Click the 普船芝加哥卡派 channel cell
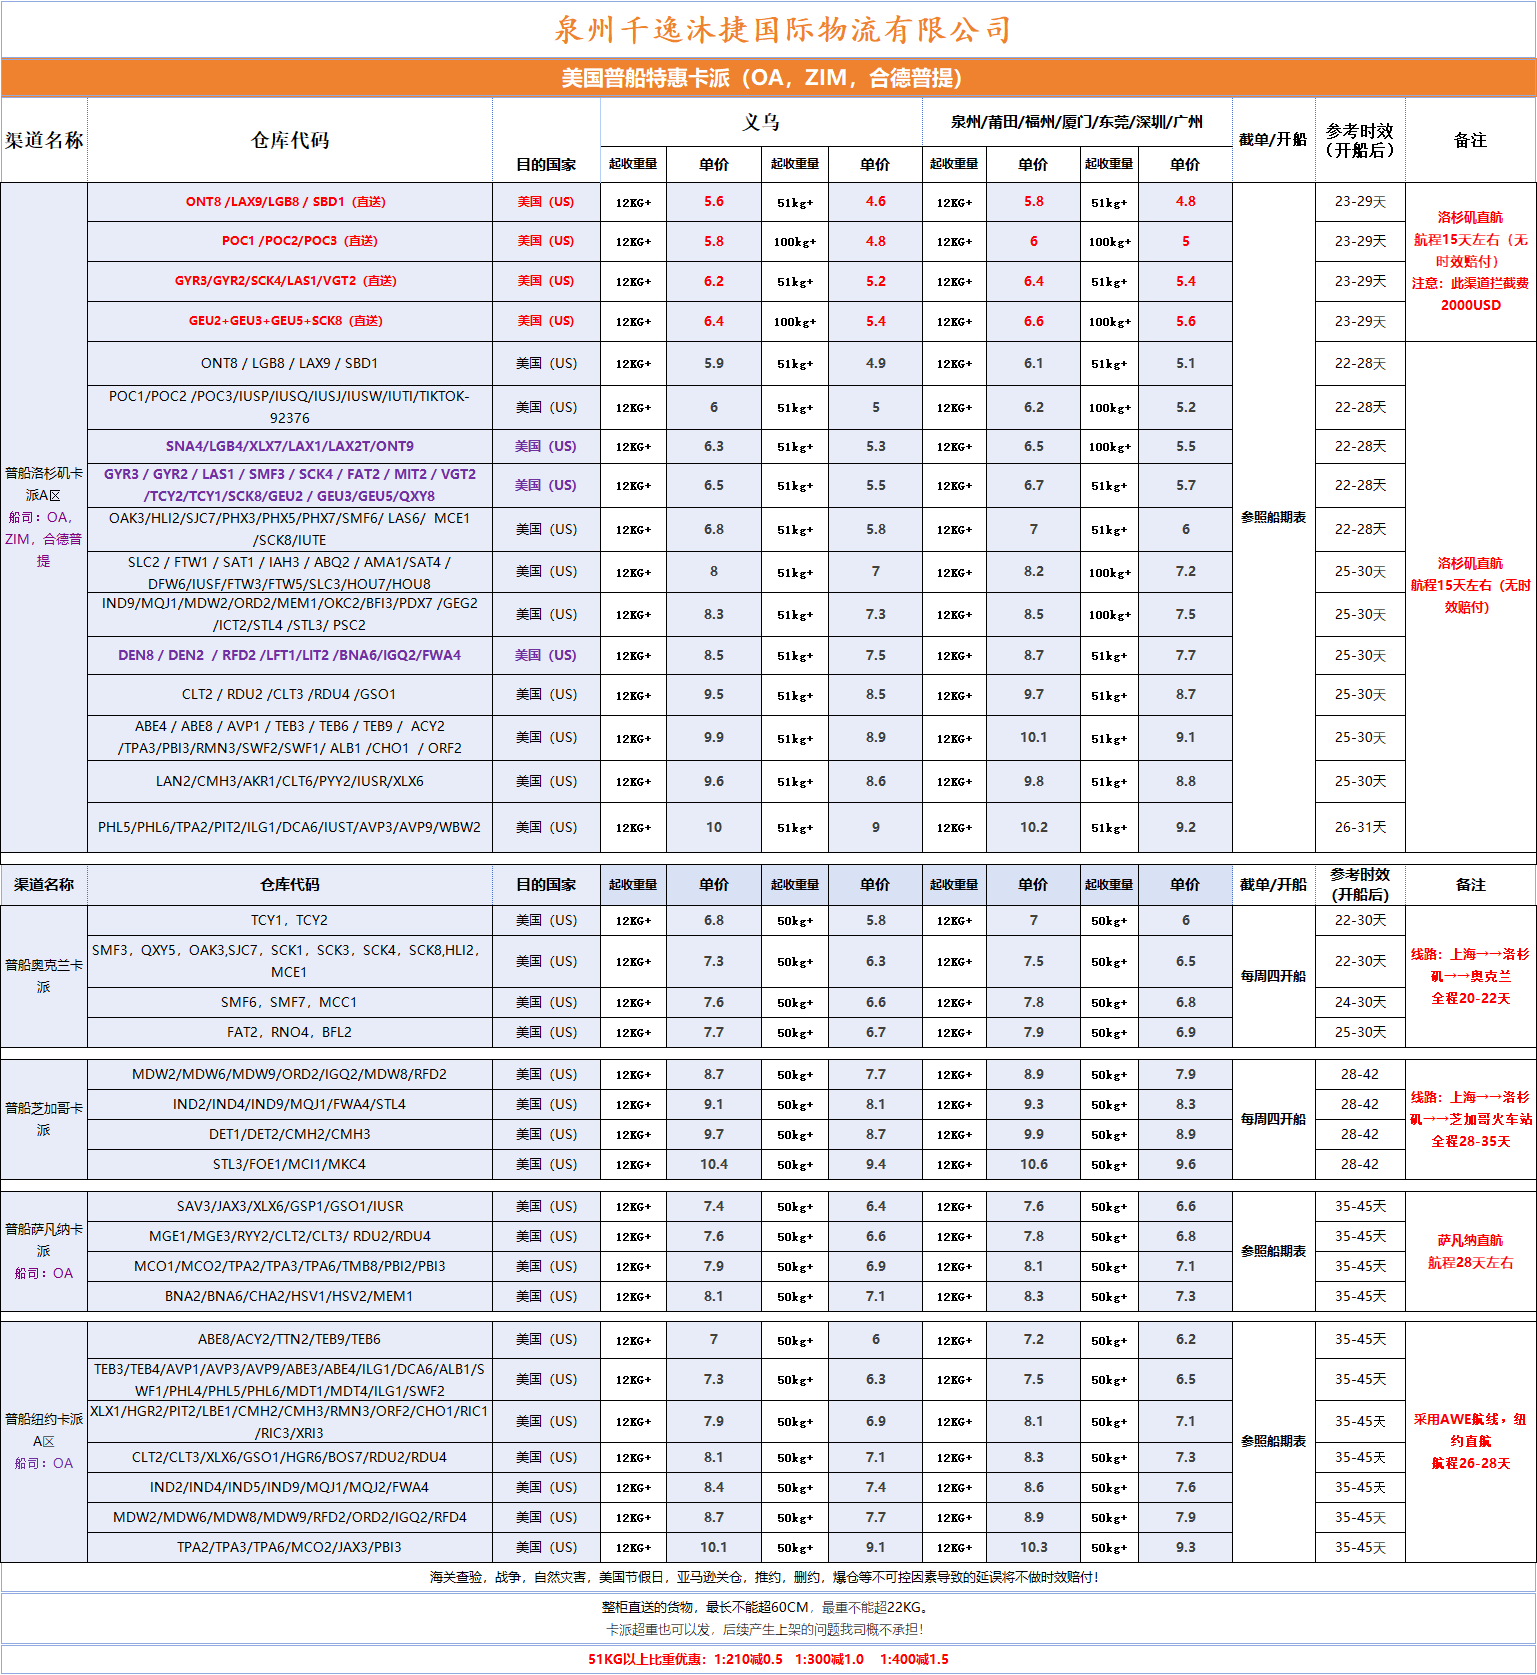Screen dimensions: 1537x1675 [43, 1119]
